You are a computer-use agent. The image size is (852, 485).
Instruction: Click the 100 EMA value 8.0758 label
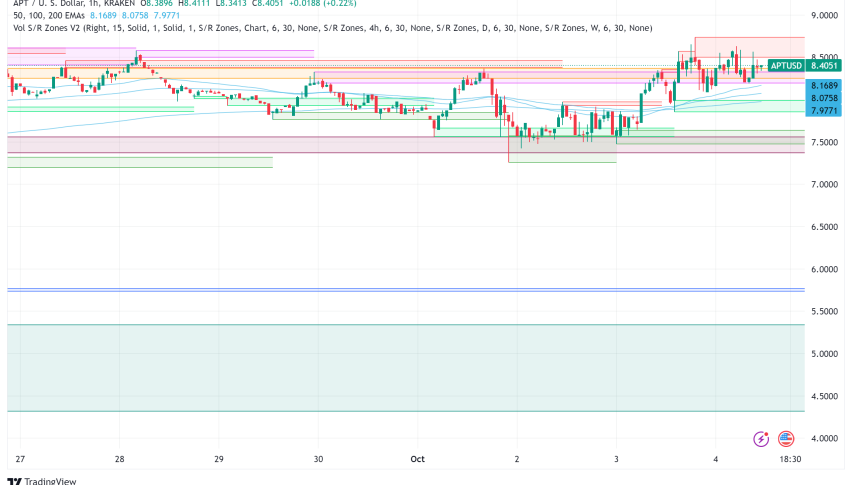824,98
